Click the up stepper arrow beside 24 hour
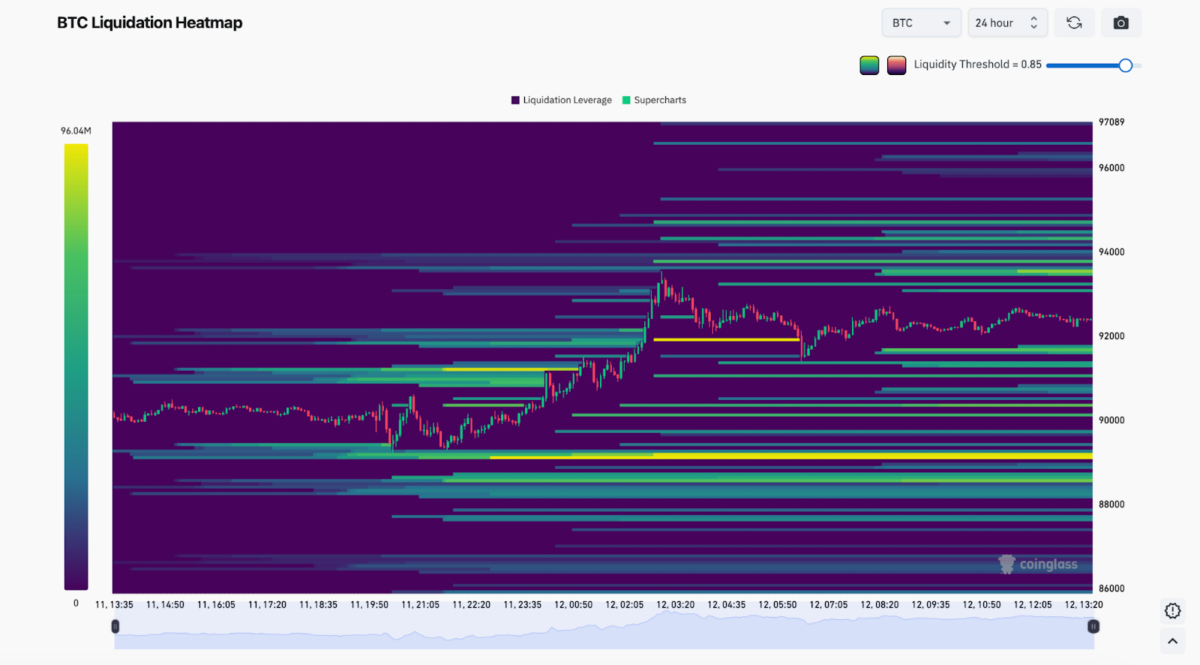Viewport: 1200px width, 665px height. [1034, 18]
